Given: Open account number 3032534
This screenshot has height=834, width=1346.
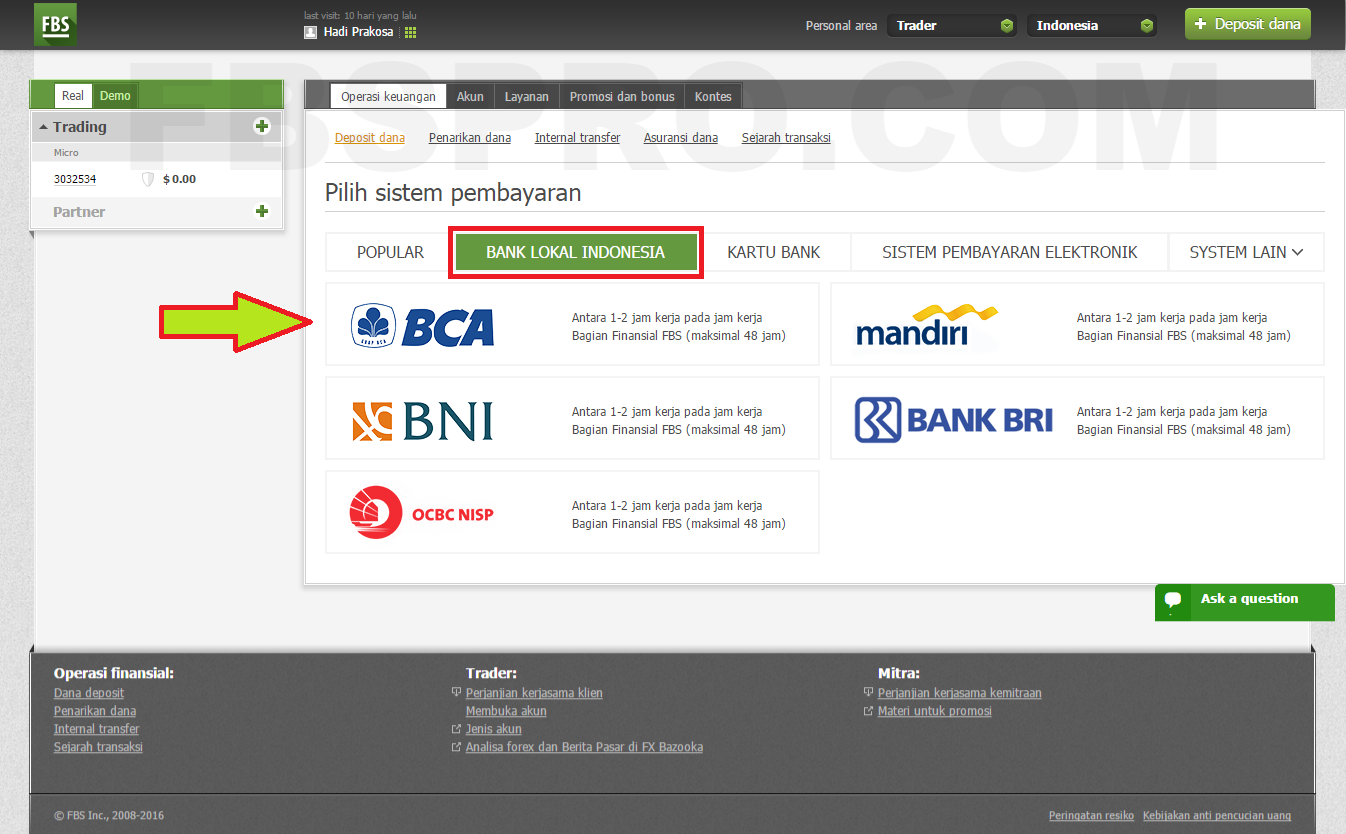Looking at the screenshot, I should click(75, 179).
